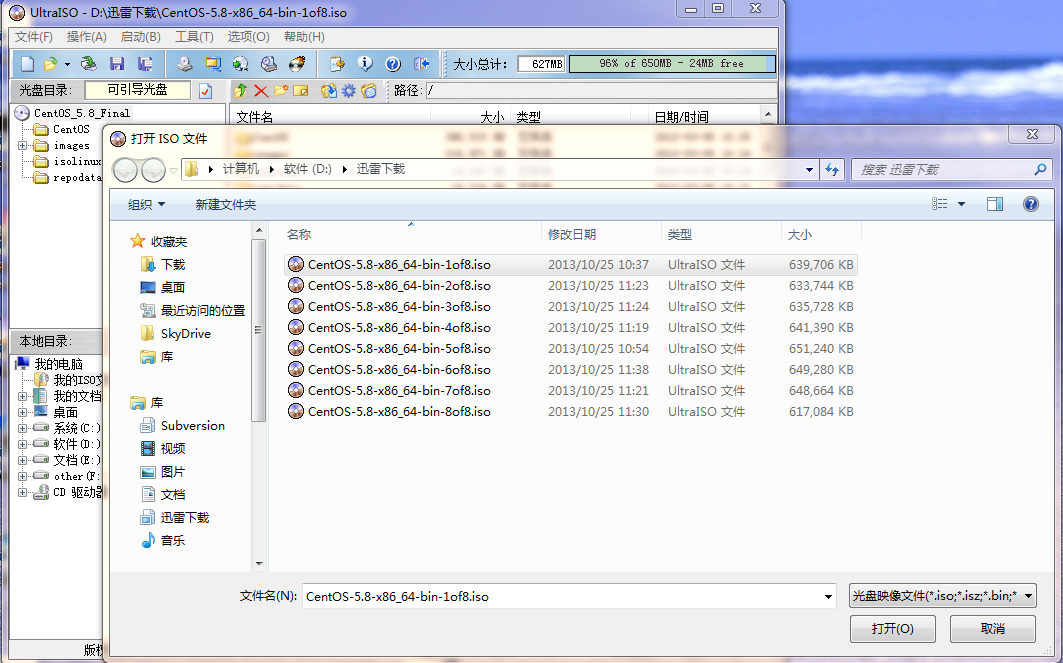This screenshot has width=1063, height=663.
Task: Click the Compress ISO icon in UltraISO
Action: tap(213, 64)
